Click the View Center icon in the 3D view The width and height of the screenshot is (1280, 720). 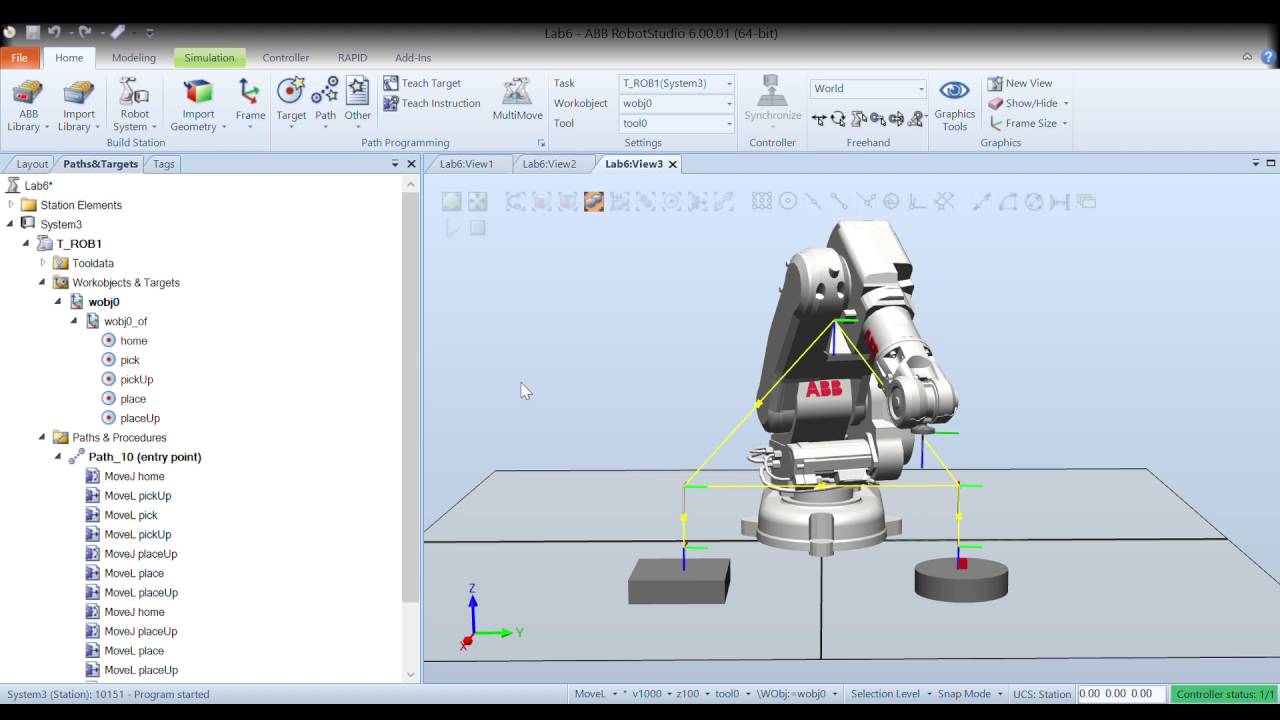point(478,202)
